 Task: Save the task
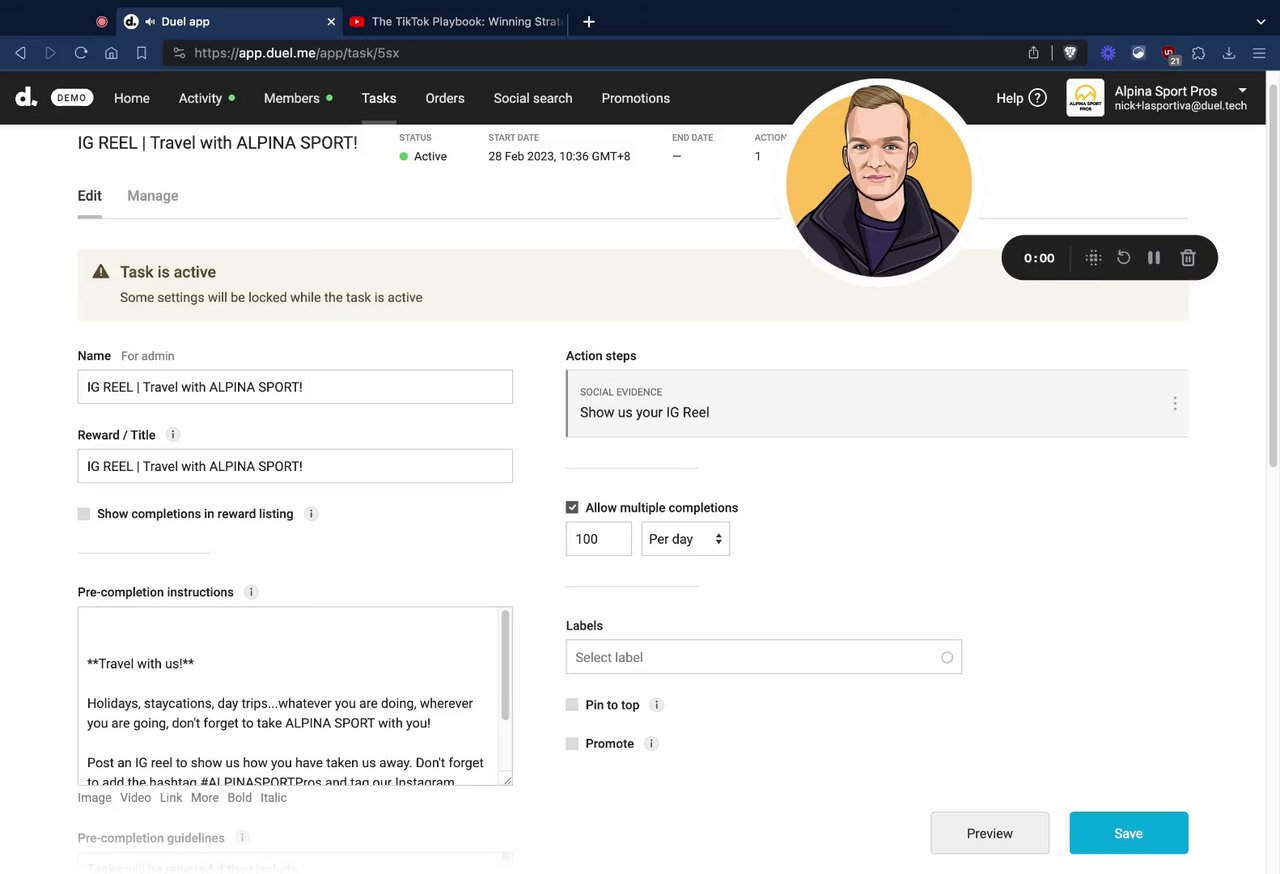pos(1129,833)
